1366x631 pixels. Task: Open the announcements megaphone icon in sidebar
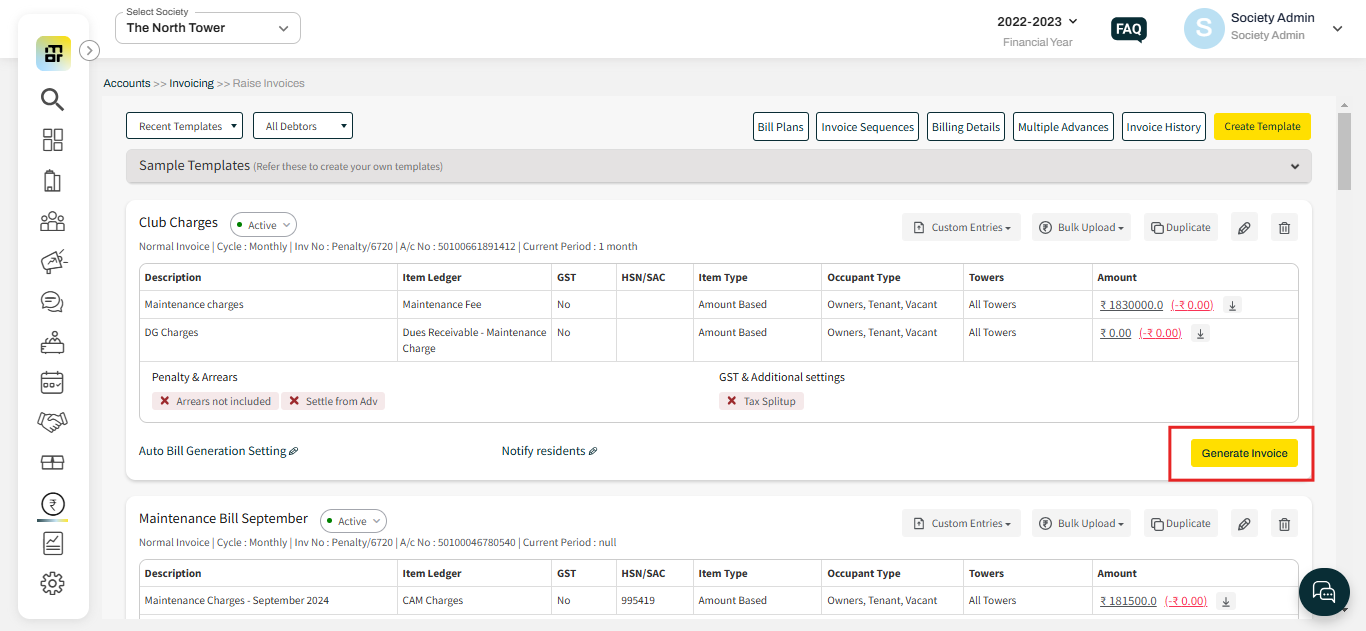coord(52,262)
